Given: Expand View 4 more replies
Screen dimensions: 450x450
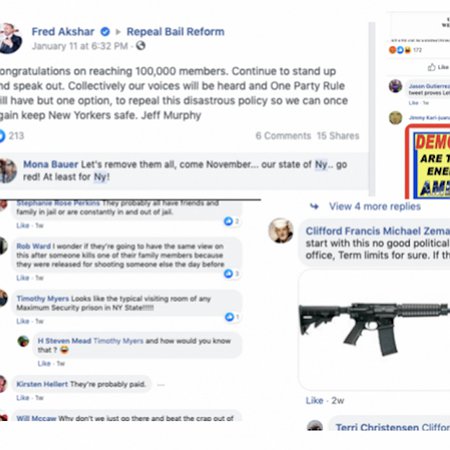Looking at the screenshot, I should (375, 206).
